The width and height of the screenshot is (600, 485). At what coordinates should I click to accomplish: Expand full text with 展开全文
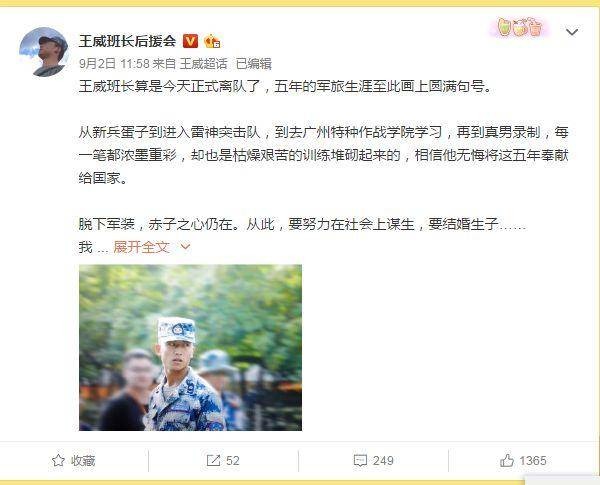[x=141, y=247]
